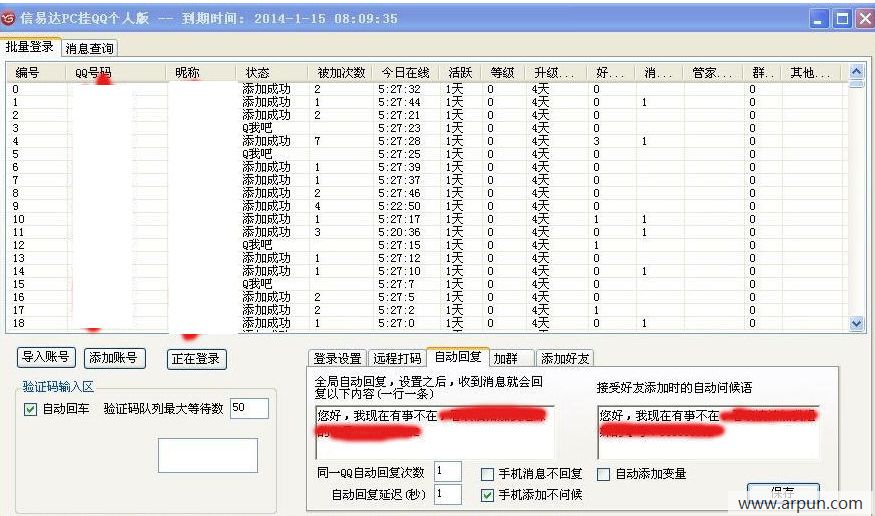This screenshot has width=875, height=516.
Task: Toggle the 自动回车 checkbox
Action: pos(31,409)
